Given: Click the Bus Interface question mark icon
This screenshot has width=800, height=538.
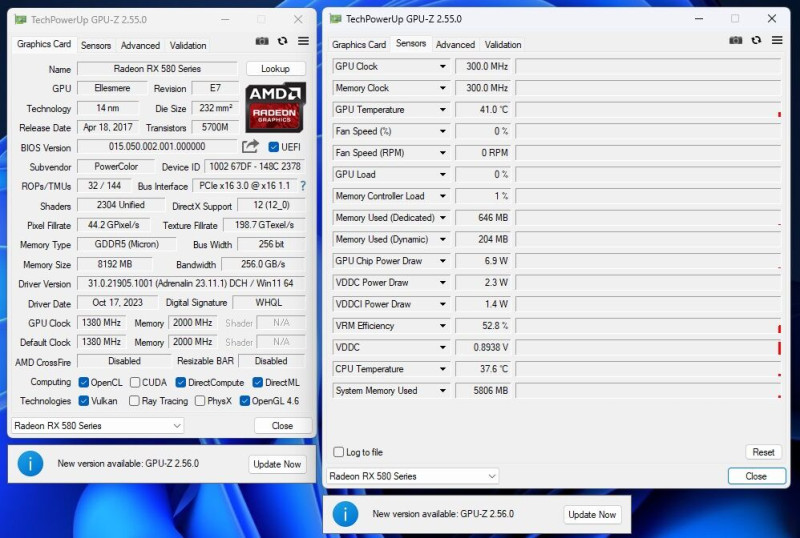Looking at the screenshot, I should 303,186.
